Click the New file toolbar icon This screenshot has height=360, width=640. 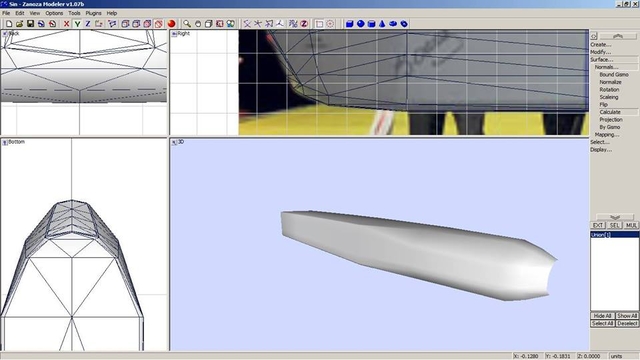[9, 24]
